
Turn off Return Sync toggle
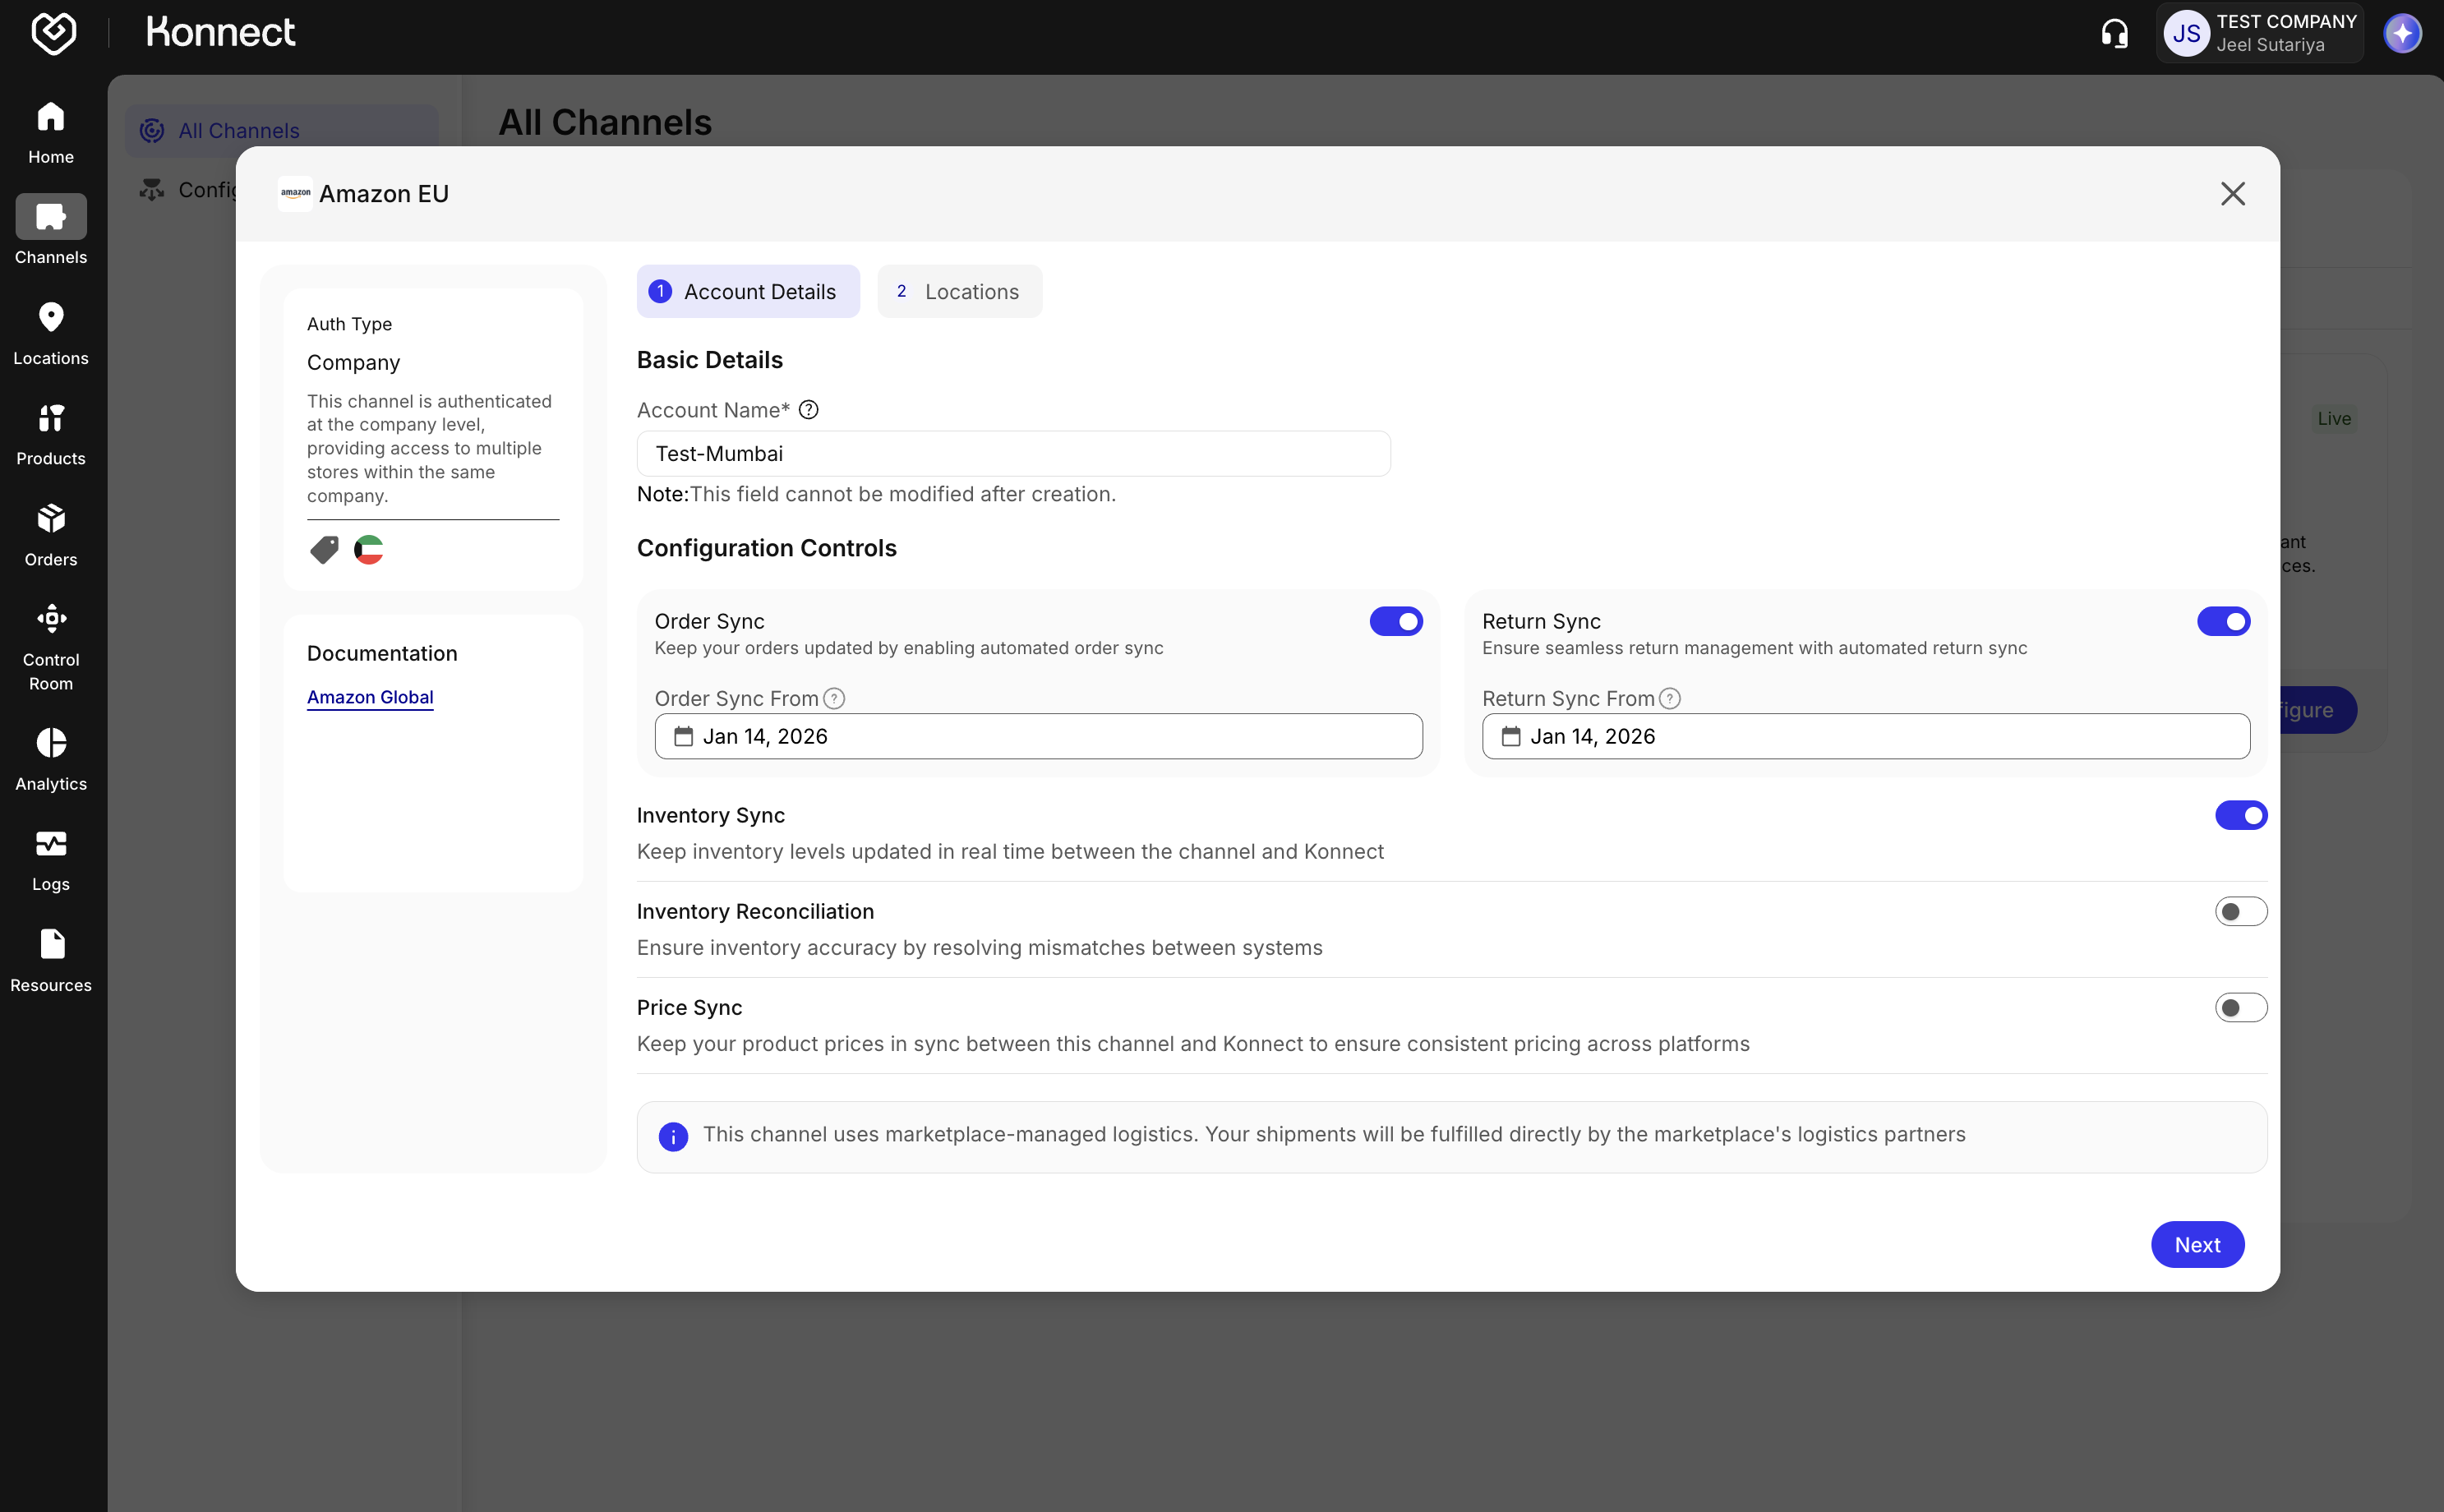2222,622
